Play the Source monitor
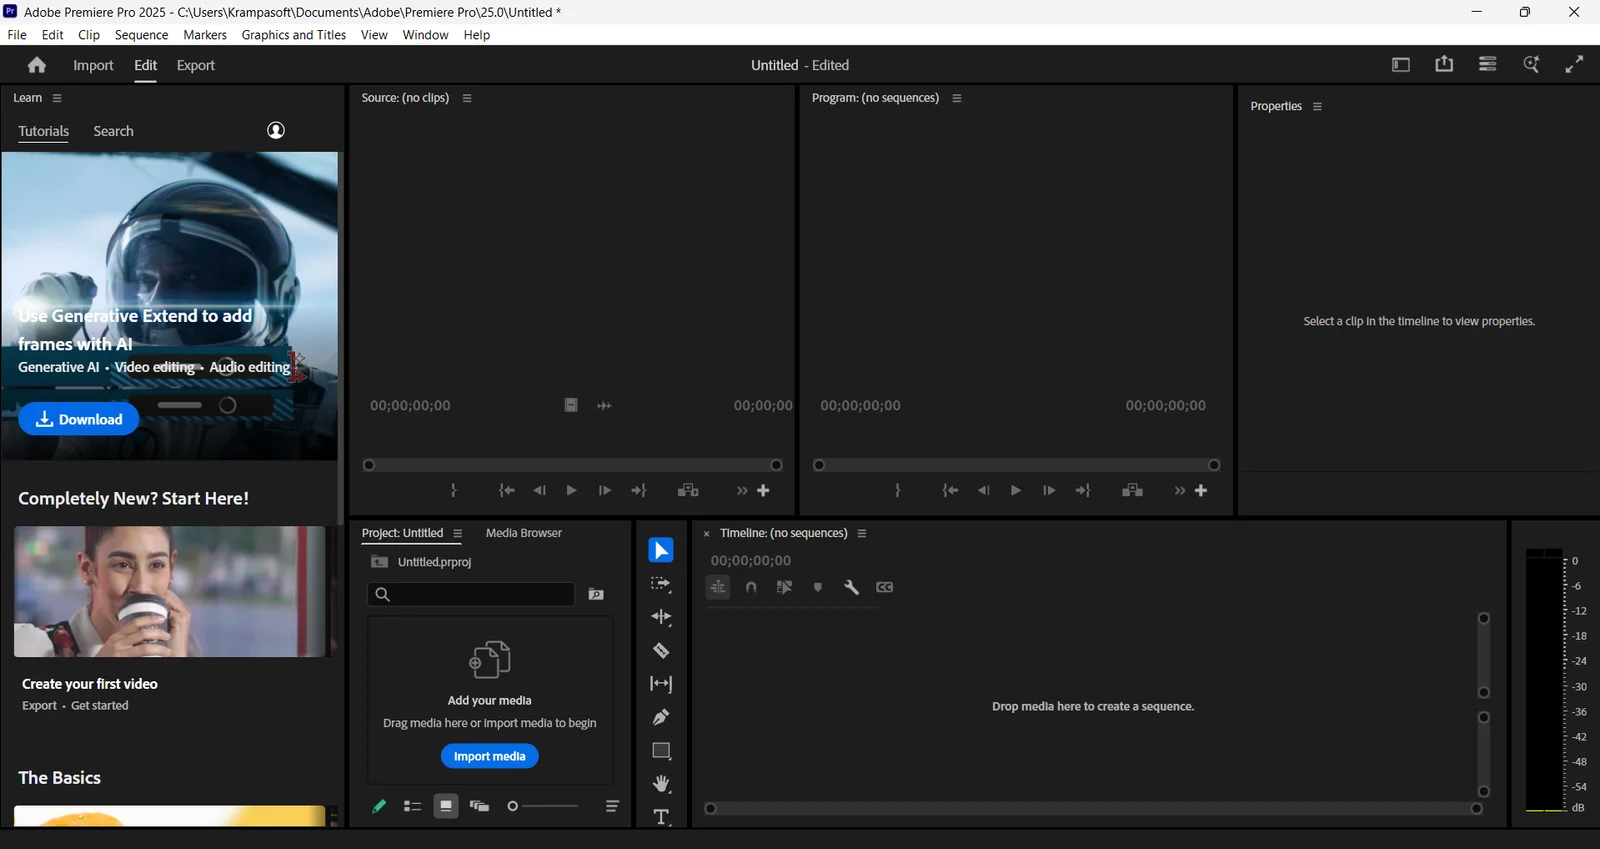The height and width of the screenshot is (849, 1600). coord(571,491)
